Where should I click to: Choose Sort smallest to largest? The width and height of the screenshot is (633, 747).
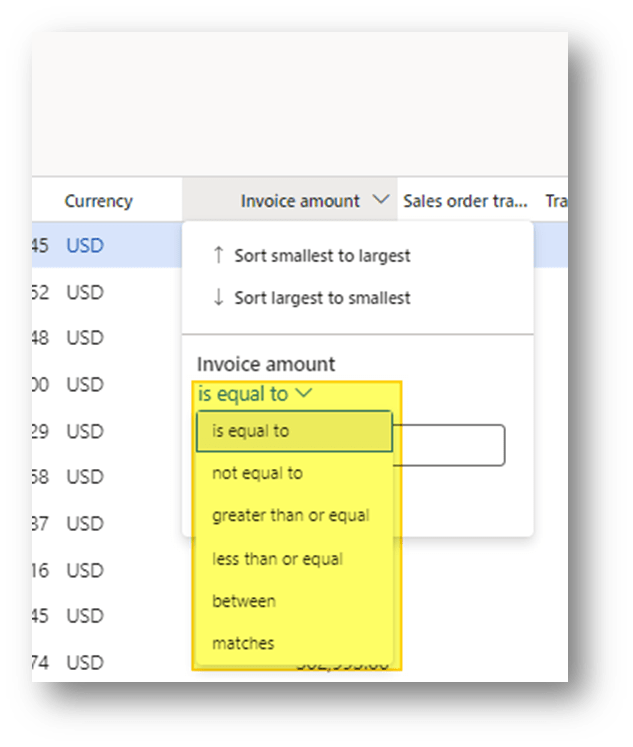322,256
